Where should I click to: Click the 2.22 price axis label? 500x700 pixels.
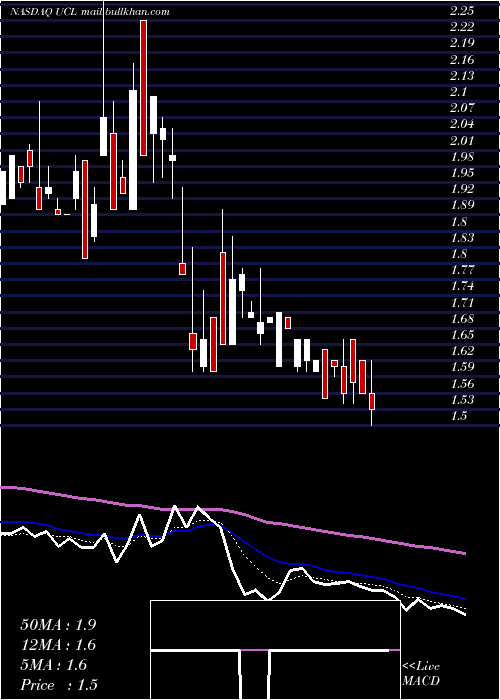point(462,27)
